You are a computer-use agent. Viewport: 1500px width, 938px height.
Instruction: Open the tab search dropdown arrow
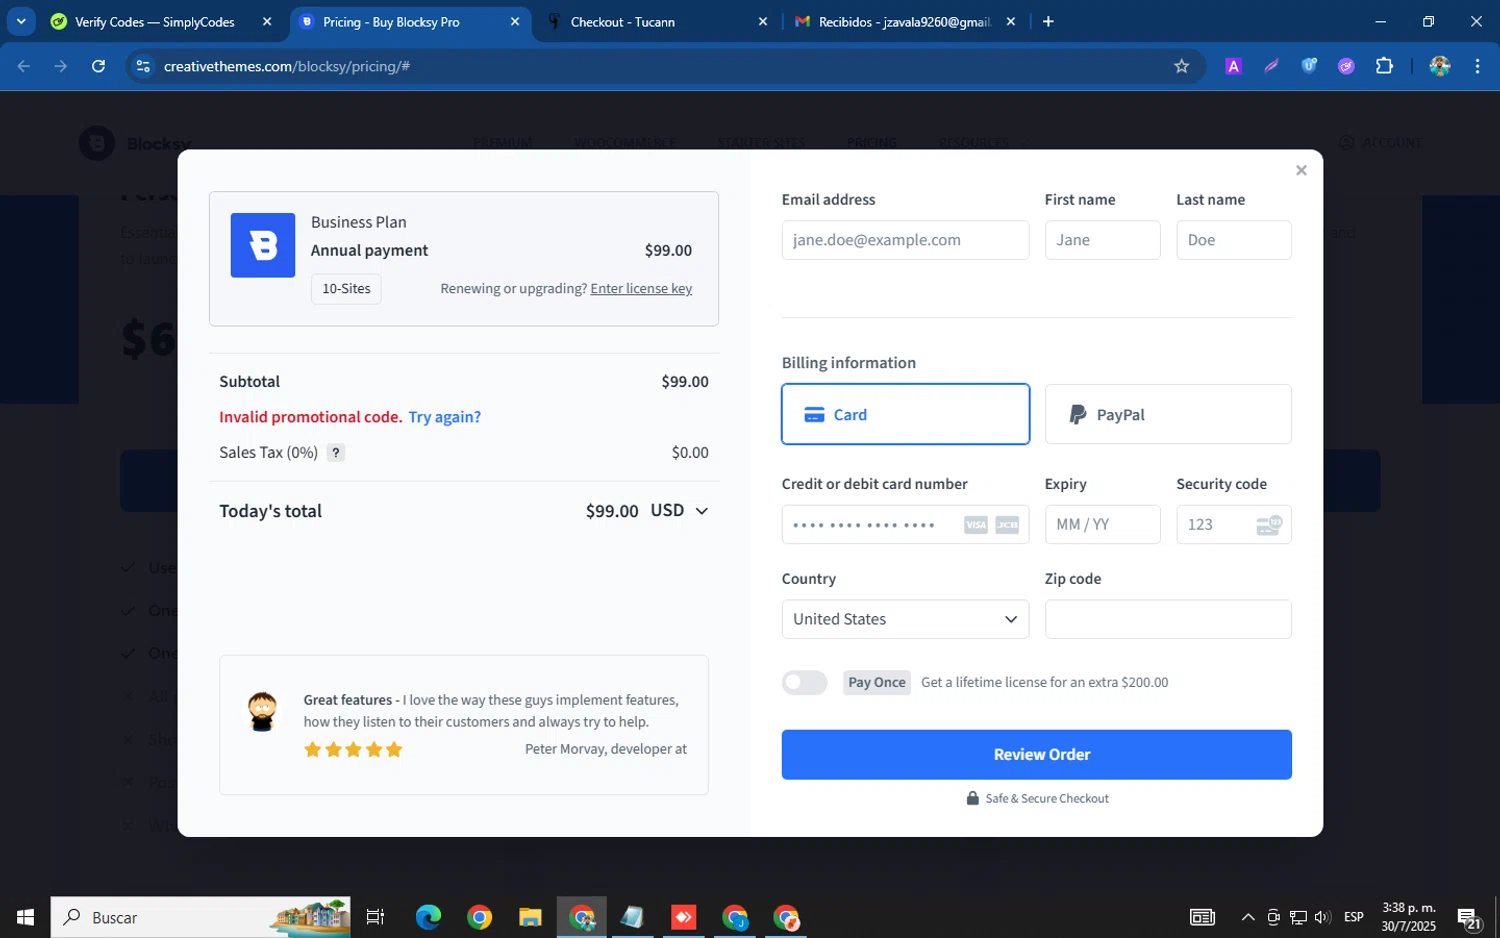point(21,21)
